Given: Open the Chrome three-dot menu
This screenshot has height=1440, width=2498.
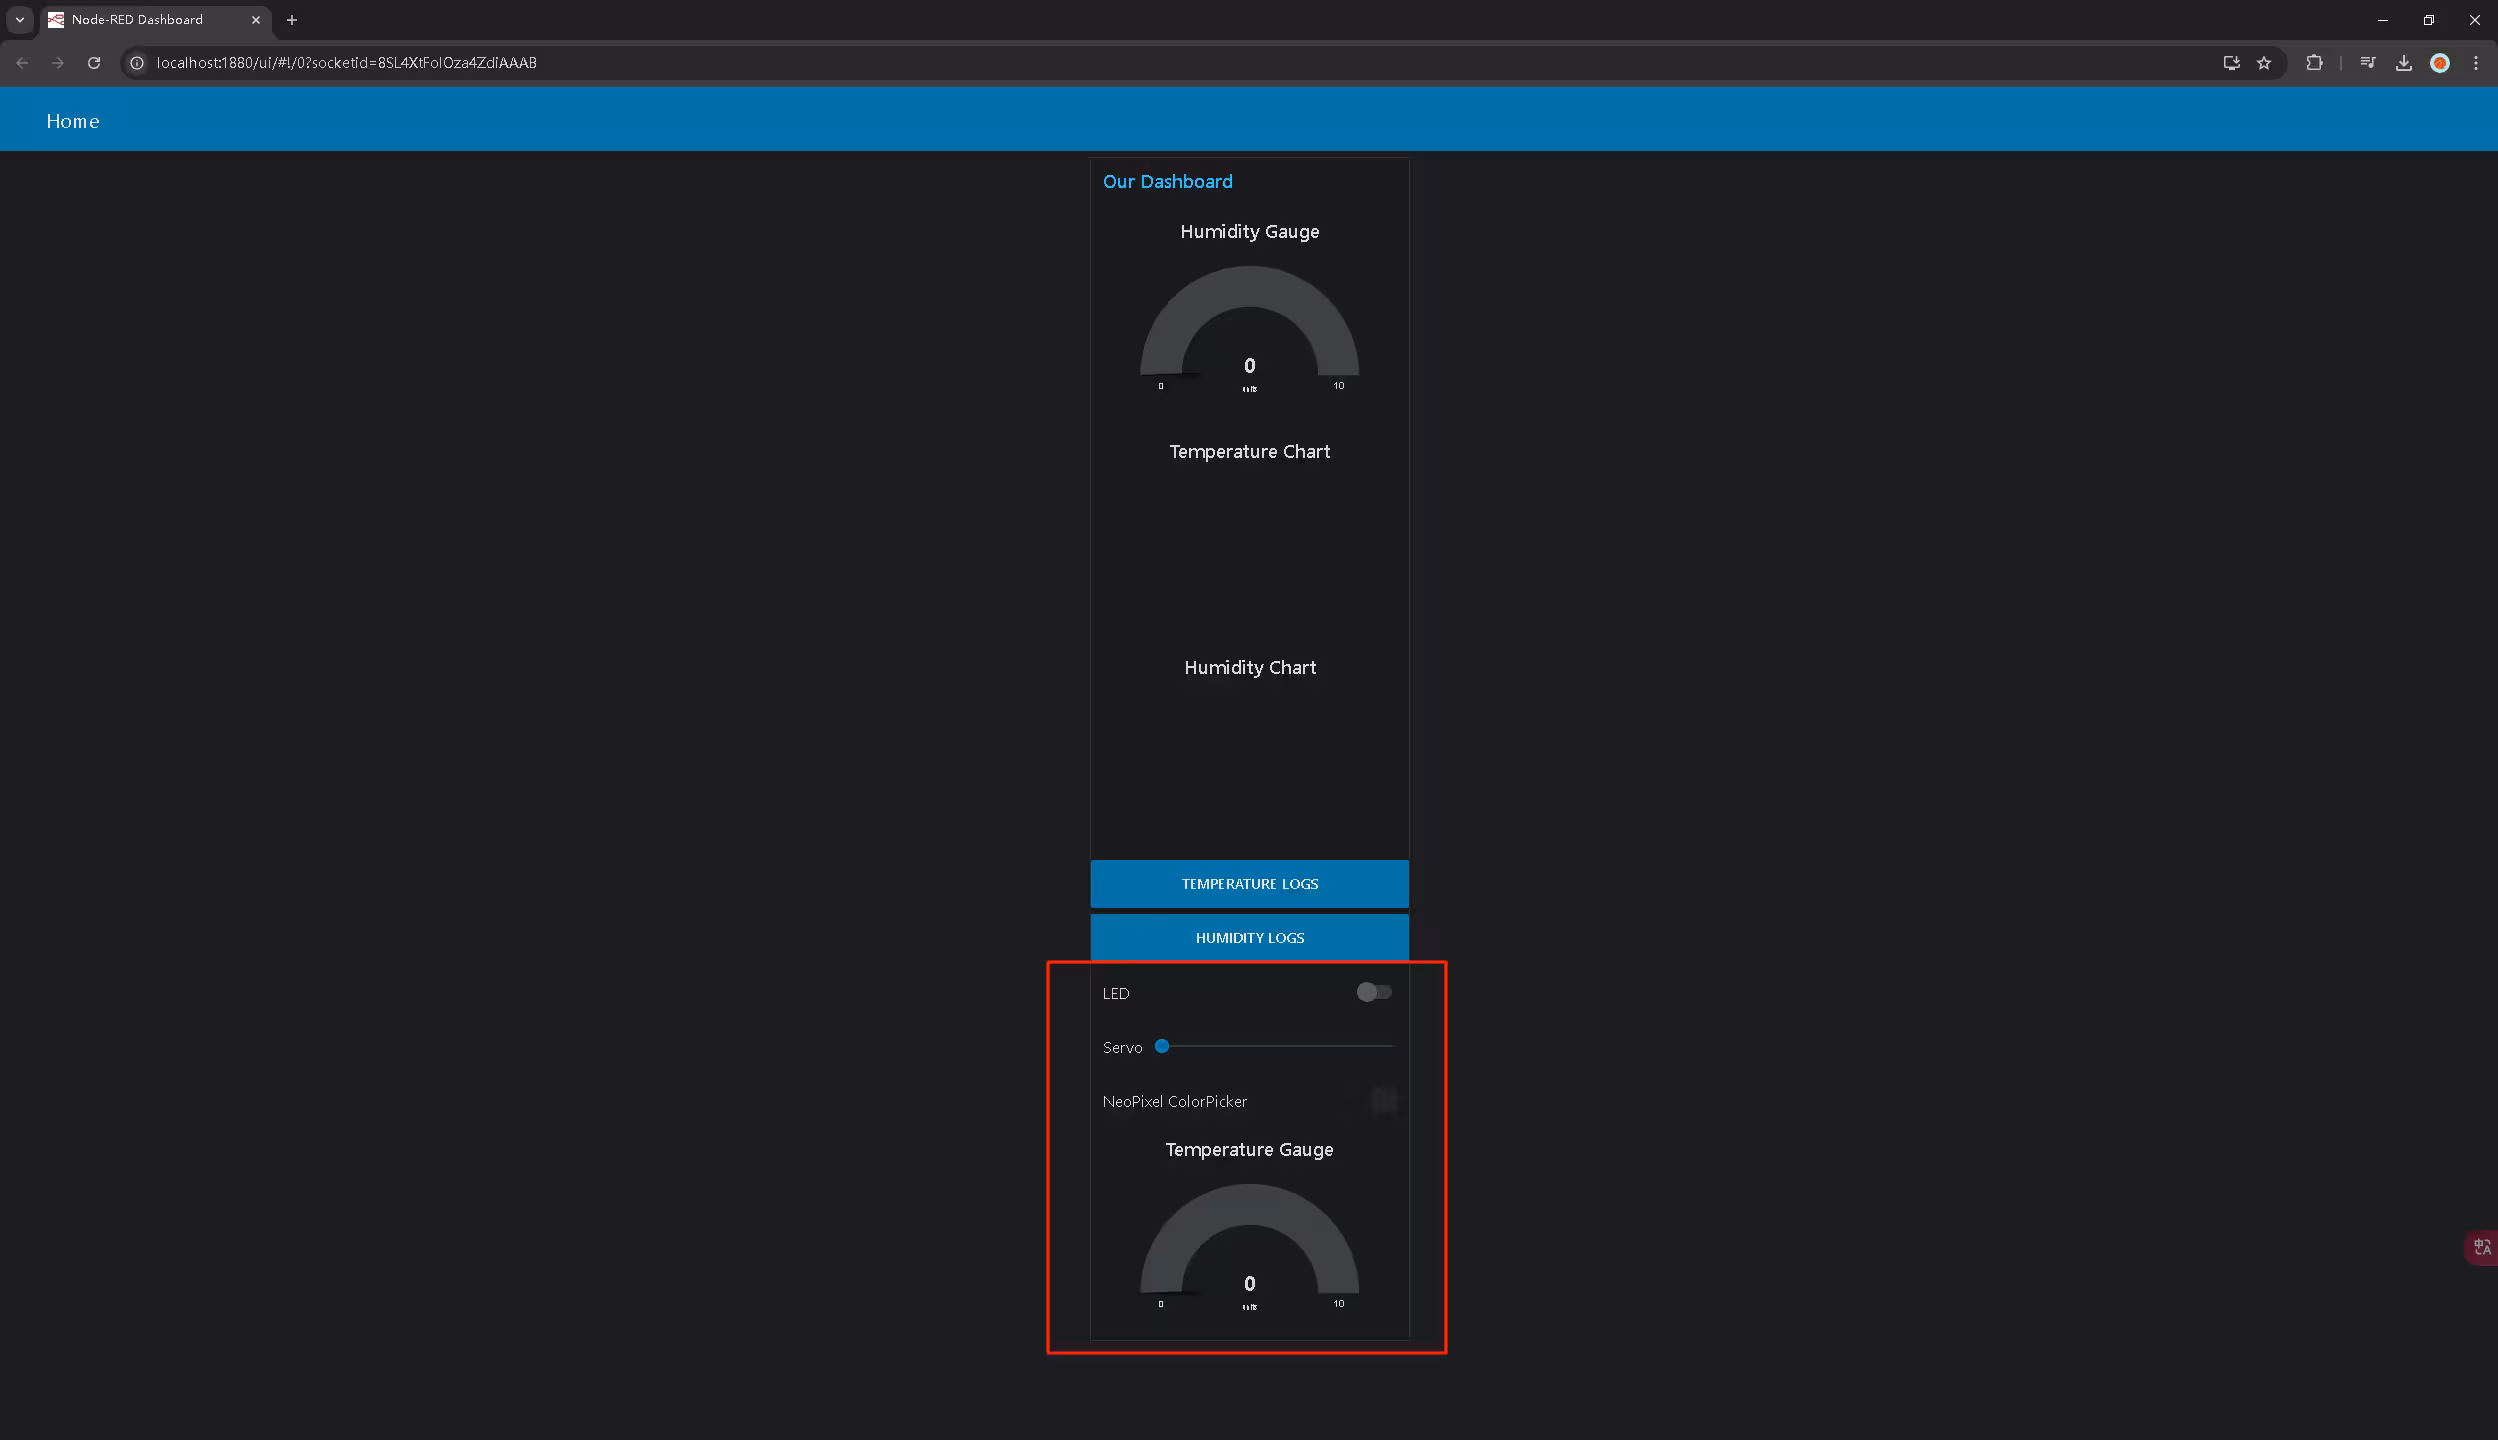Looking at the screenshot, I should point(2476,63).
